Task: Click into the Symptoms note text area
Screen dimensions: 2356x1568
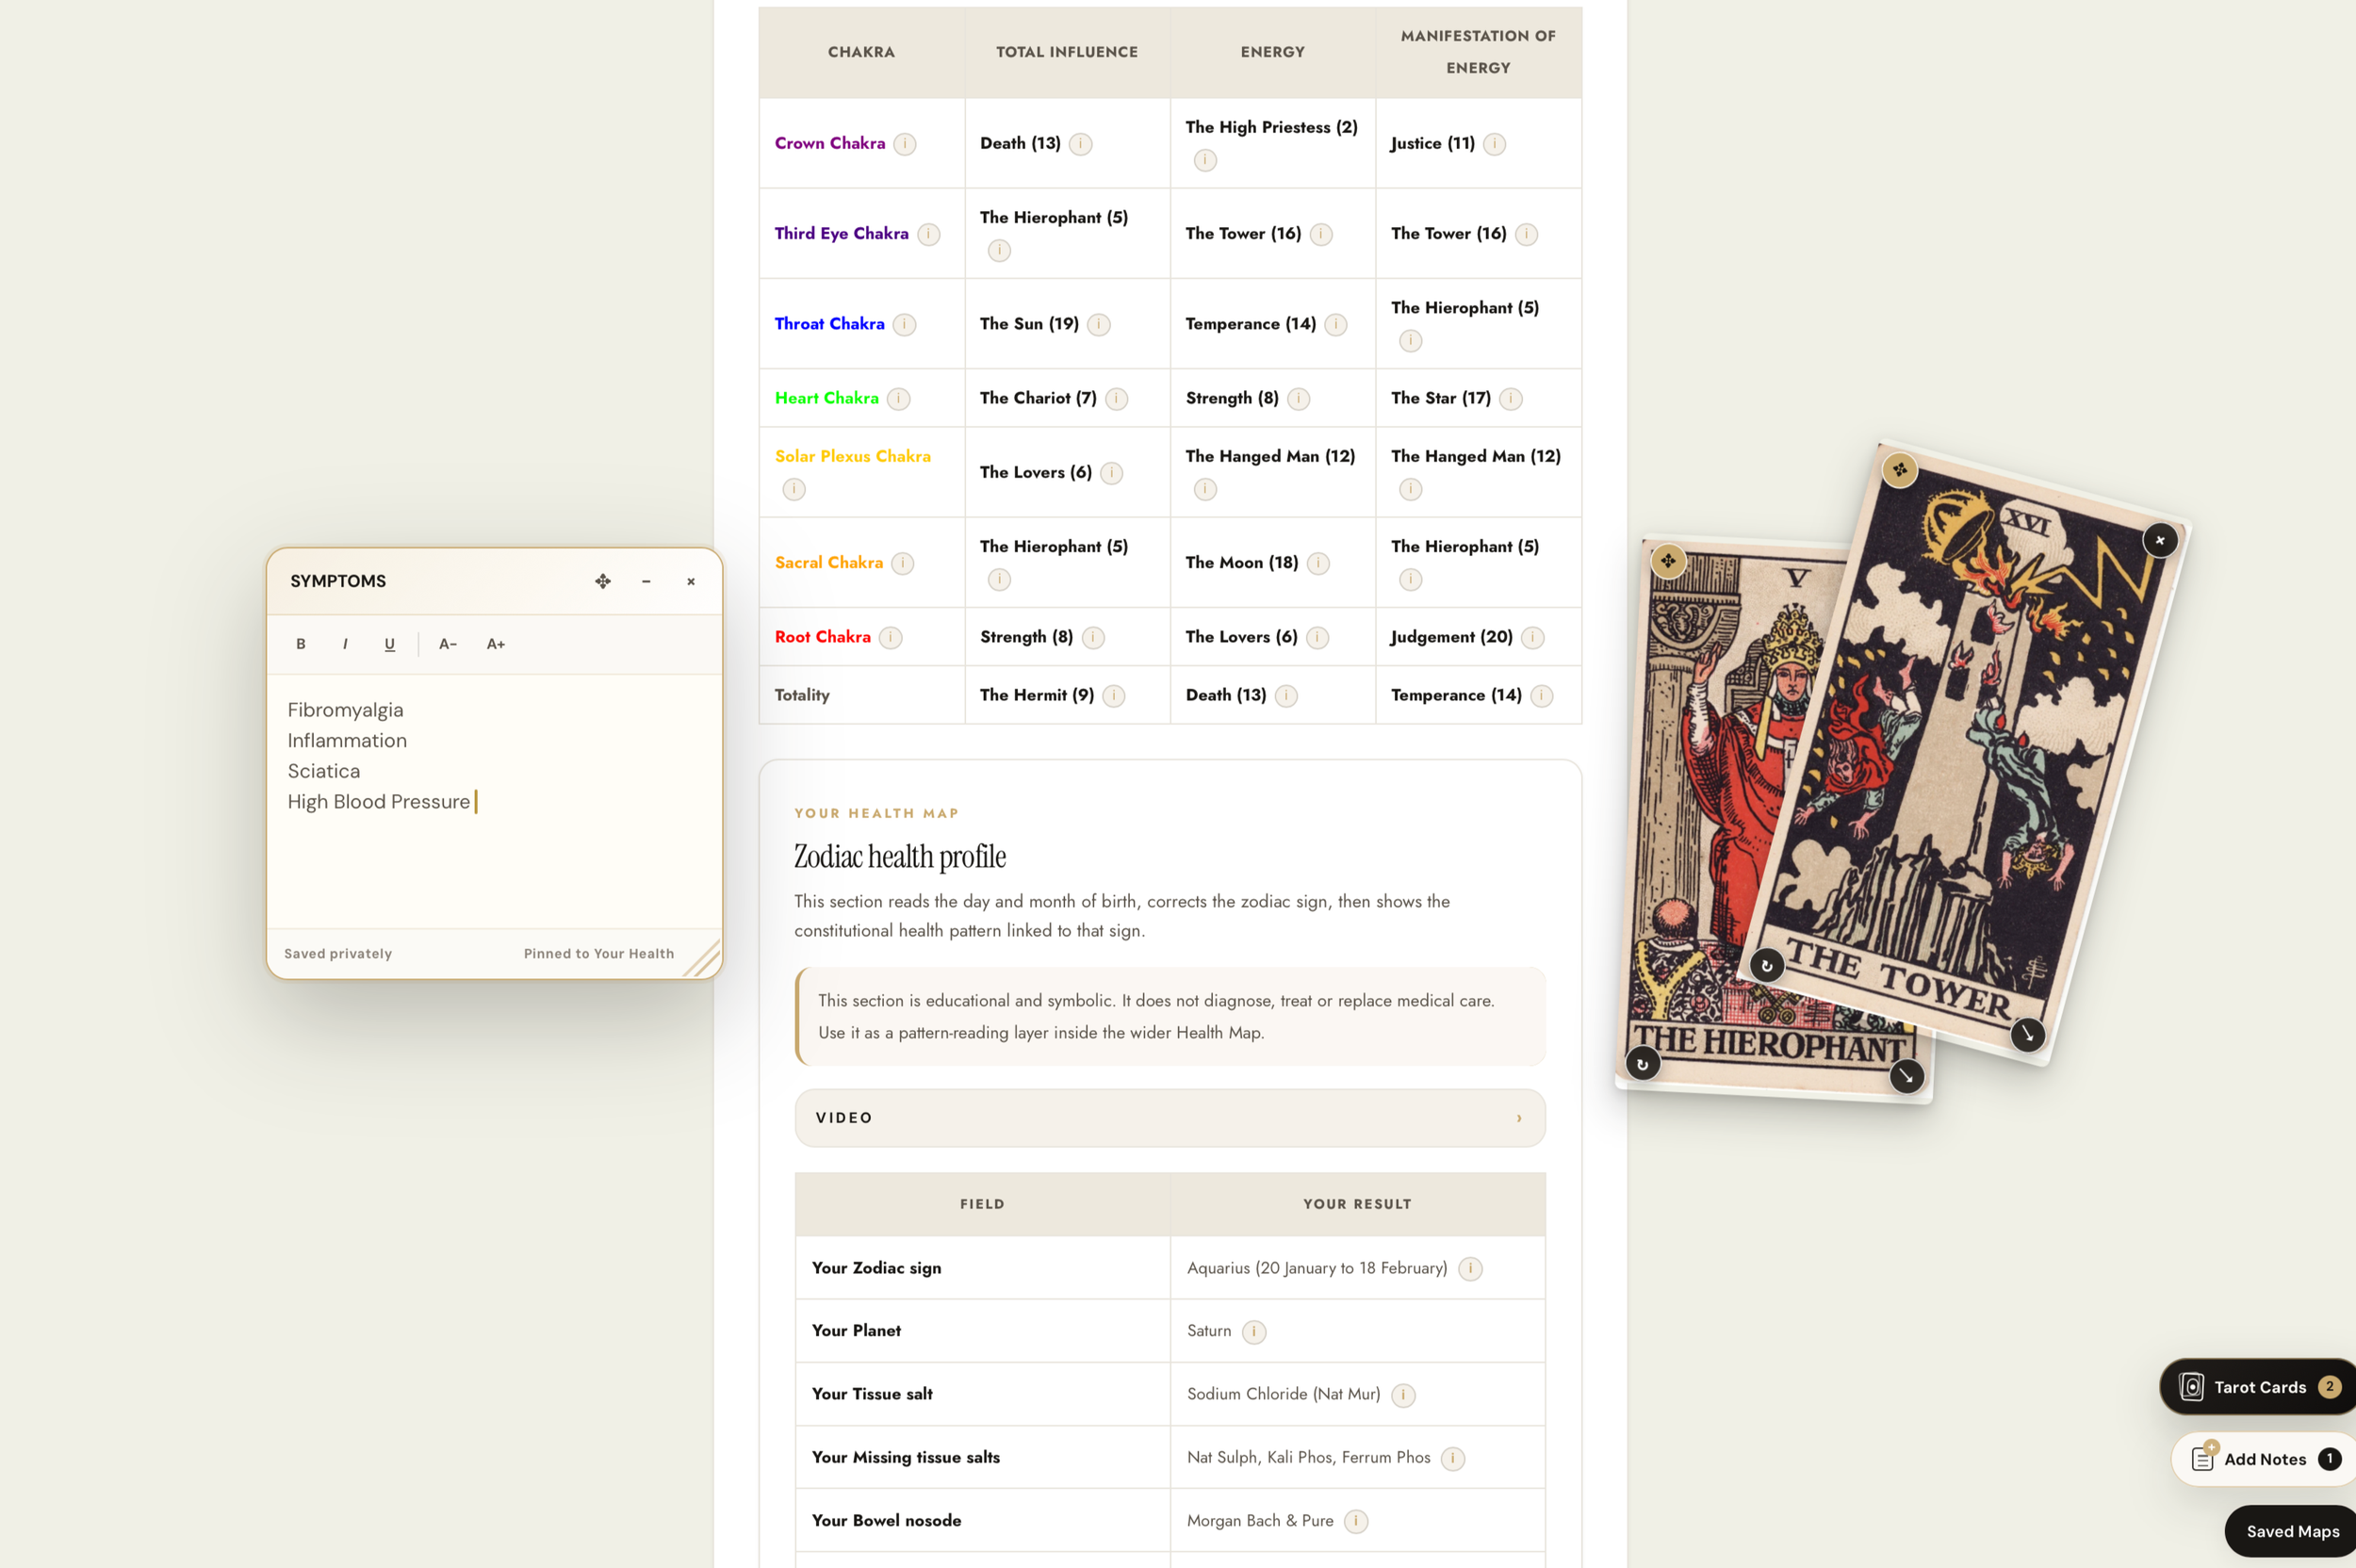Action: 494,801
